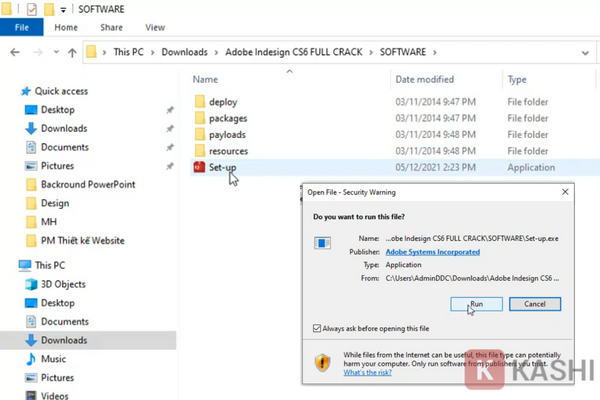Viewport: 600px width, 400px height.
Task: Click the address bar folder icon
Action: [x=91, y=52]
